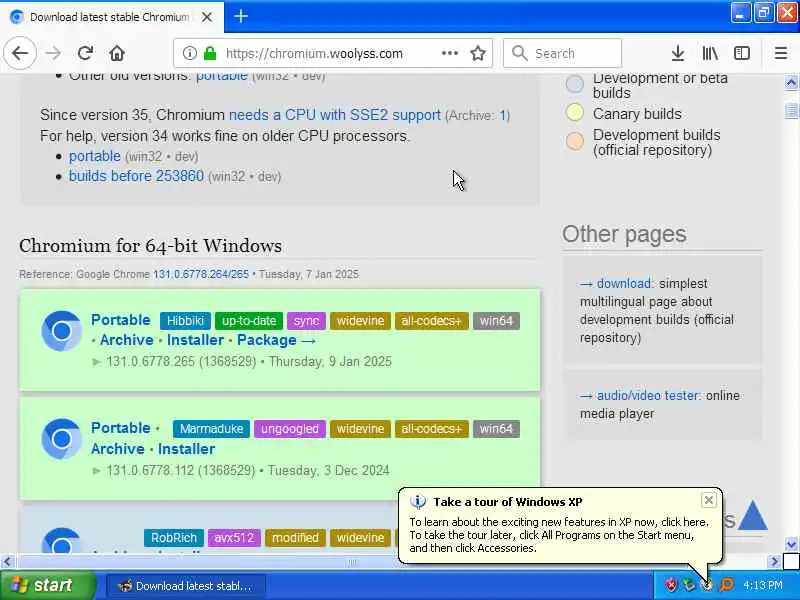Click the up-to-date tag
The width and height of the screenshot is (800, 600).
pos(249,321)
